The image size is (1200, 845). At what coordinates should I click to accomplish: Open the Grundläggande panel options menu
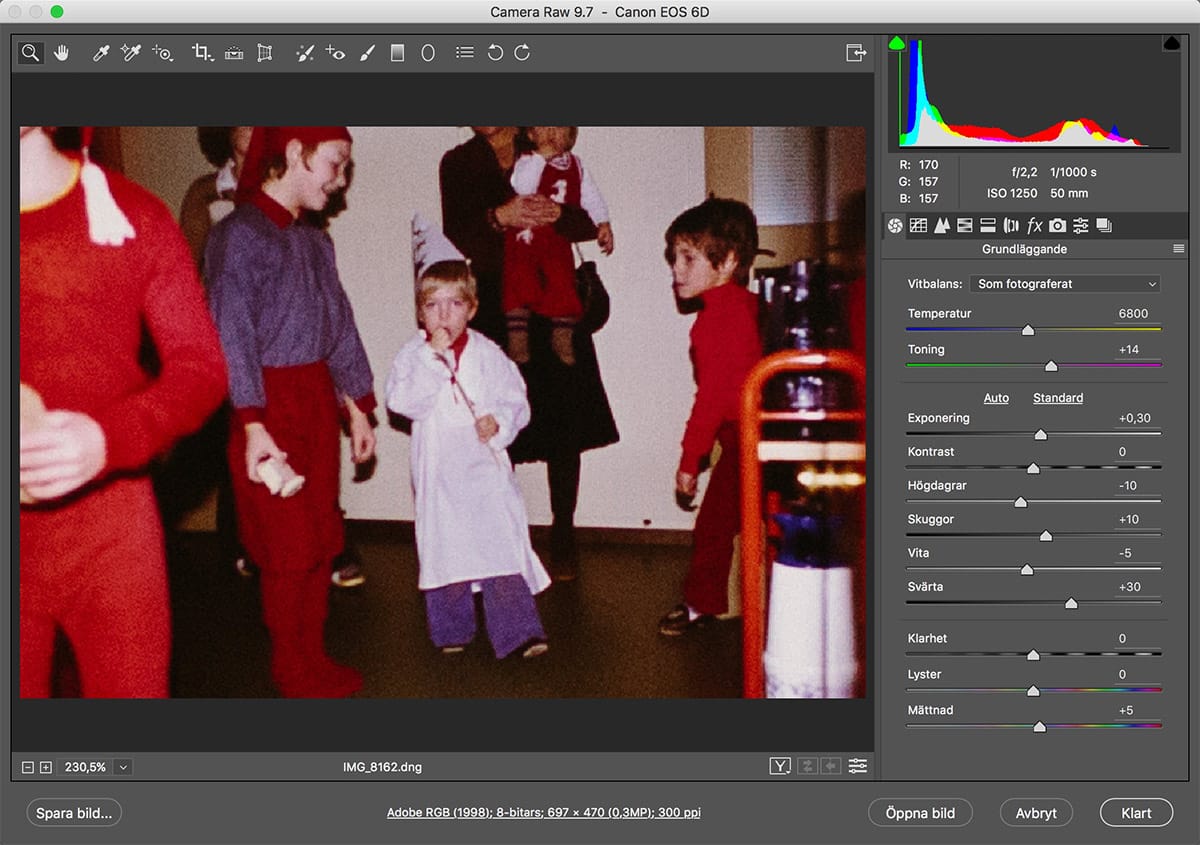point(1178,249)
